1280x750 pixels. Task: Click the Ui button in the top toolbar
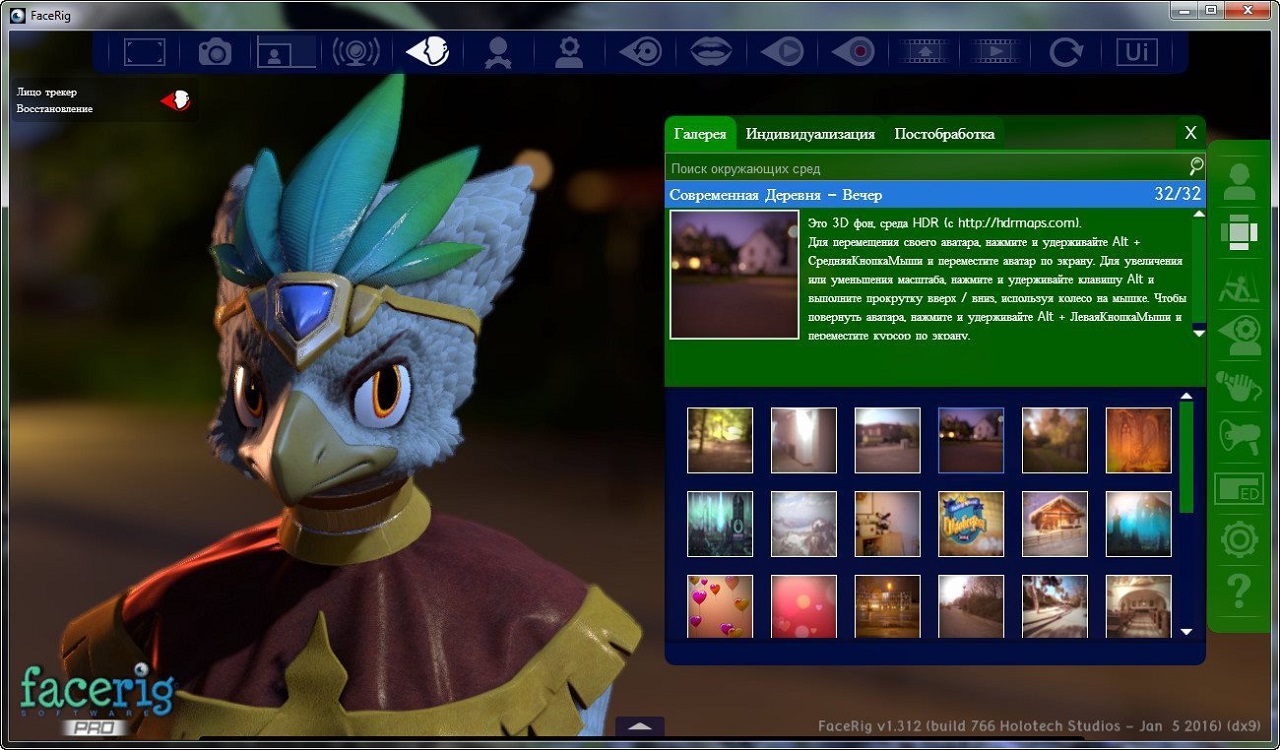(1137, 52)
